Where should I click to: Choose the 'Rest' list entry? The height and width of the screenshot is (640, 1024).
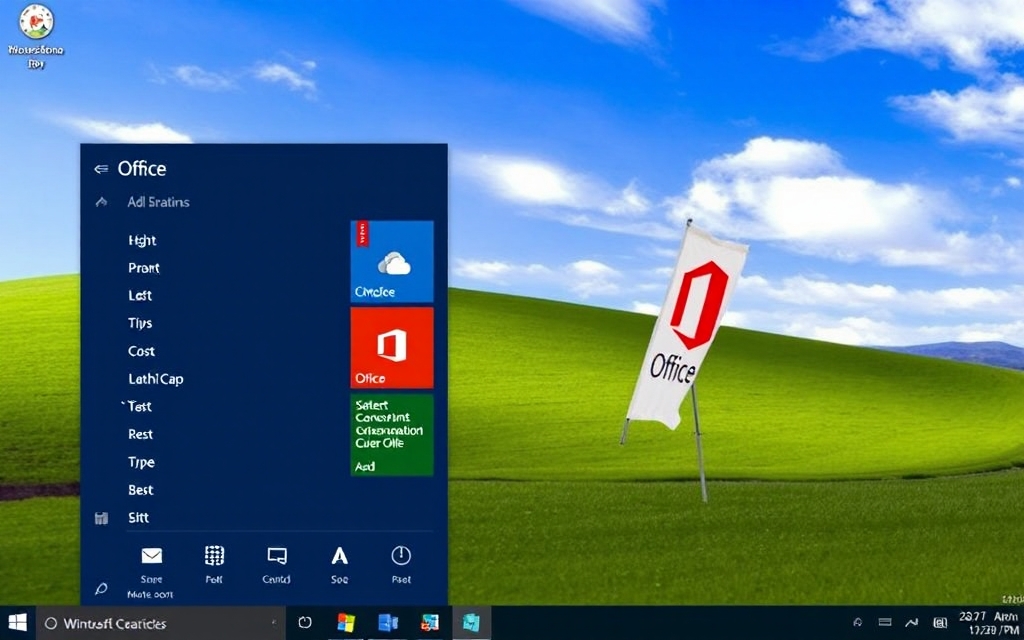(140, 434)
